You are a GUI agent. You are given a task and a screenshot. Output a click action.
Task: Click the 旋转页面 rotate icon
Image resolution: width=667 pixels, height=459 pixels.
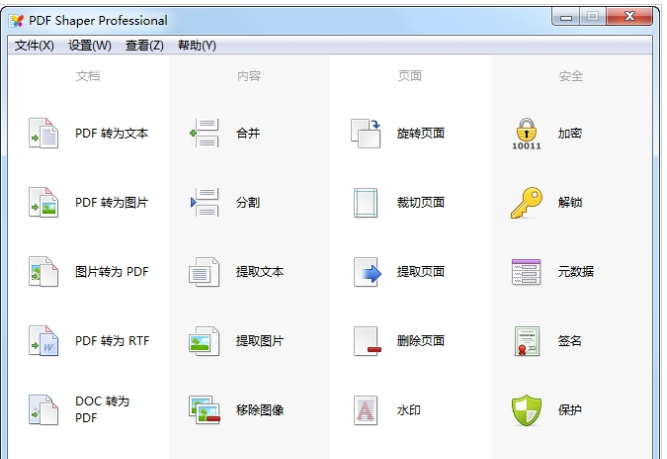(x=365, y=133)
